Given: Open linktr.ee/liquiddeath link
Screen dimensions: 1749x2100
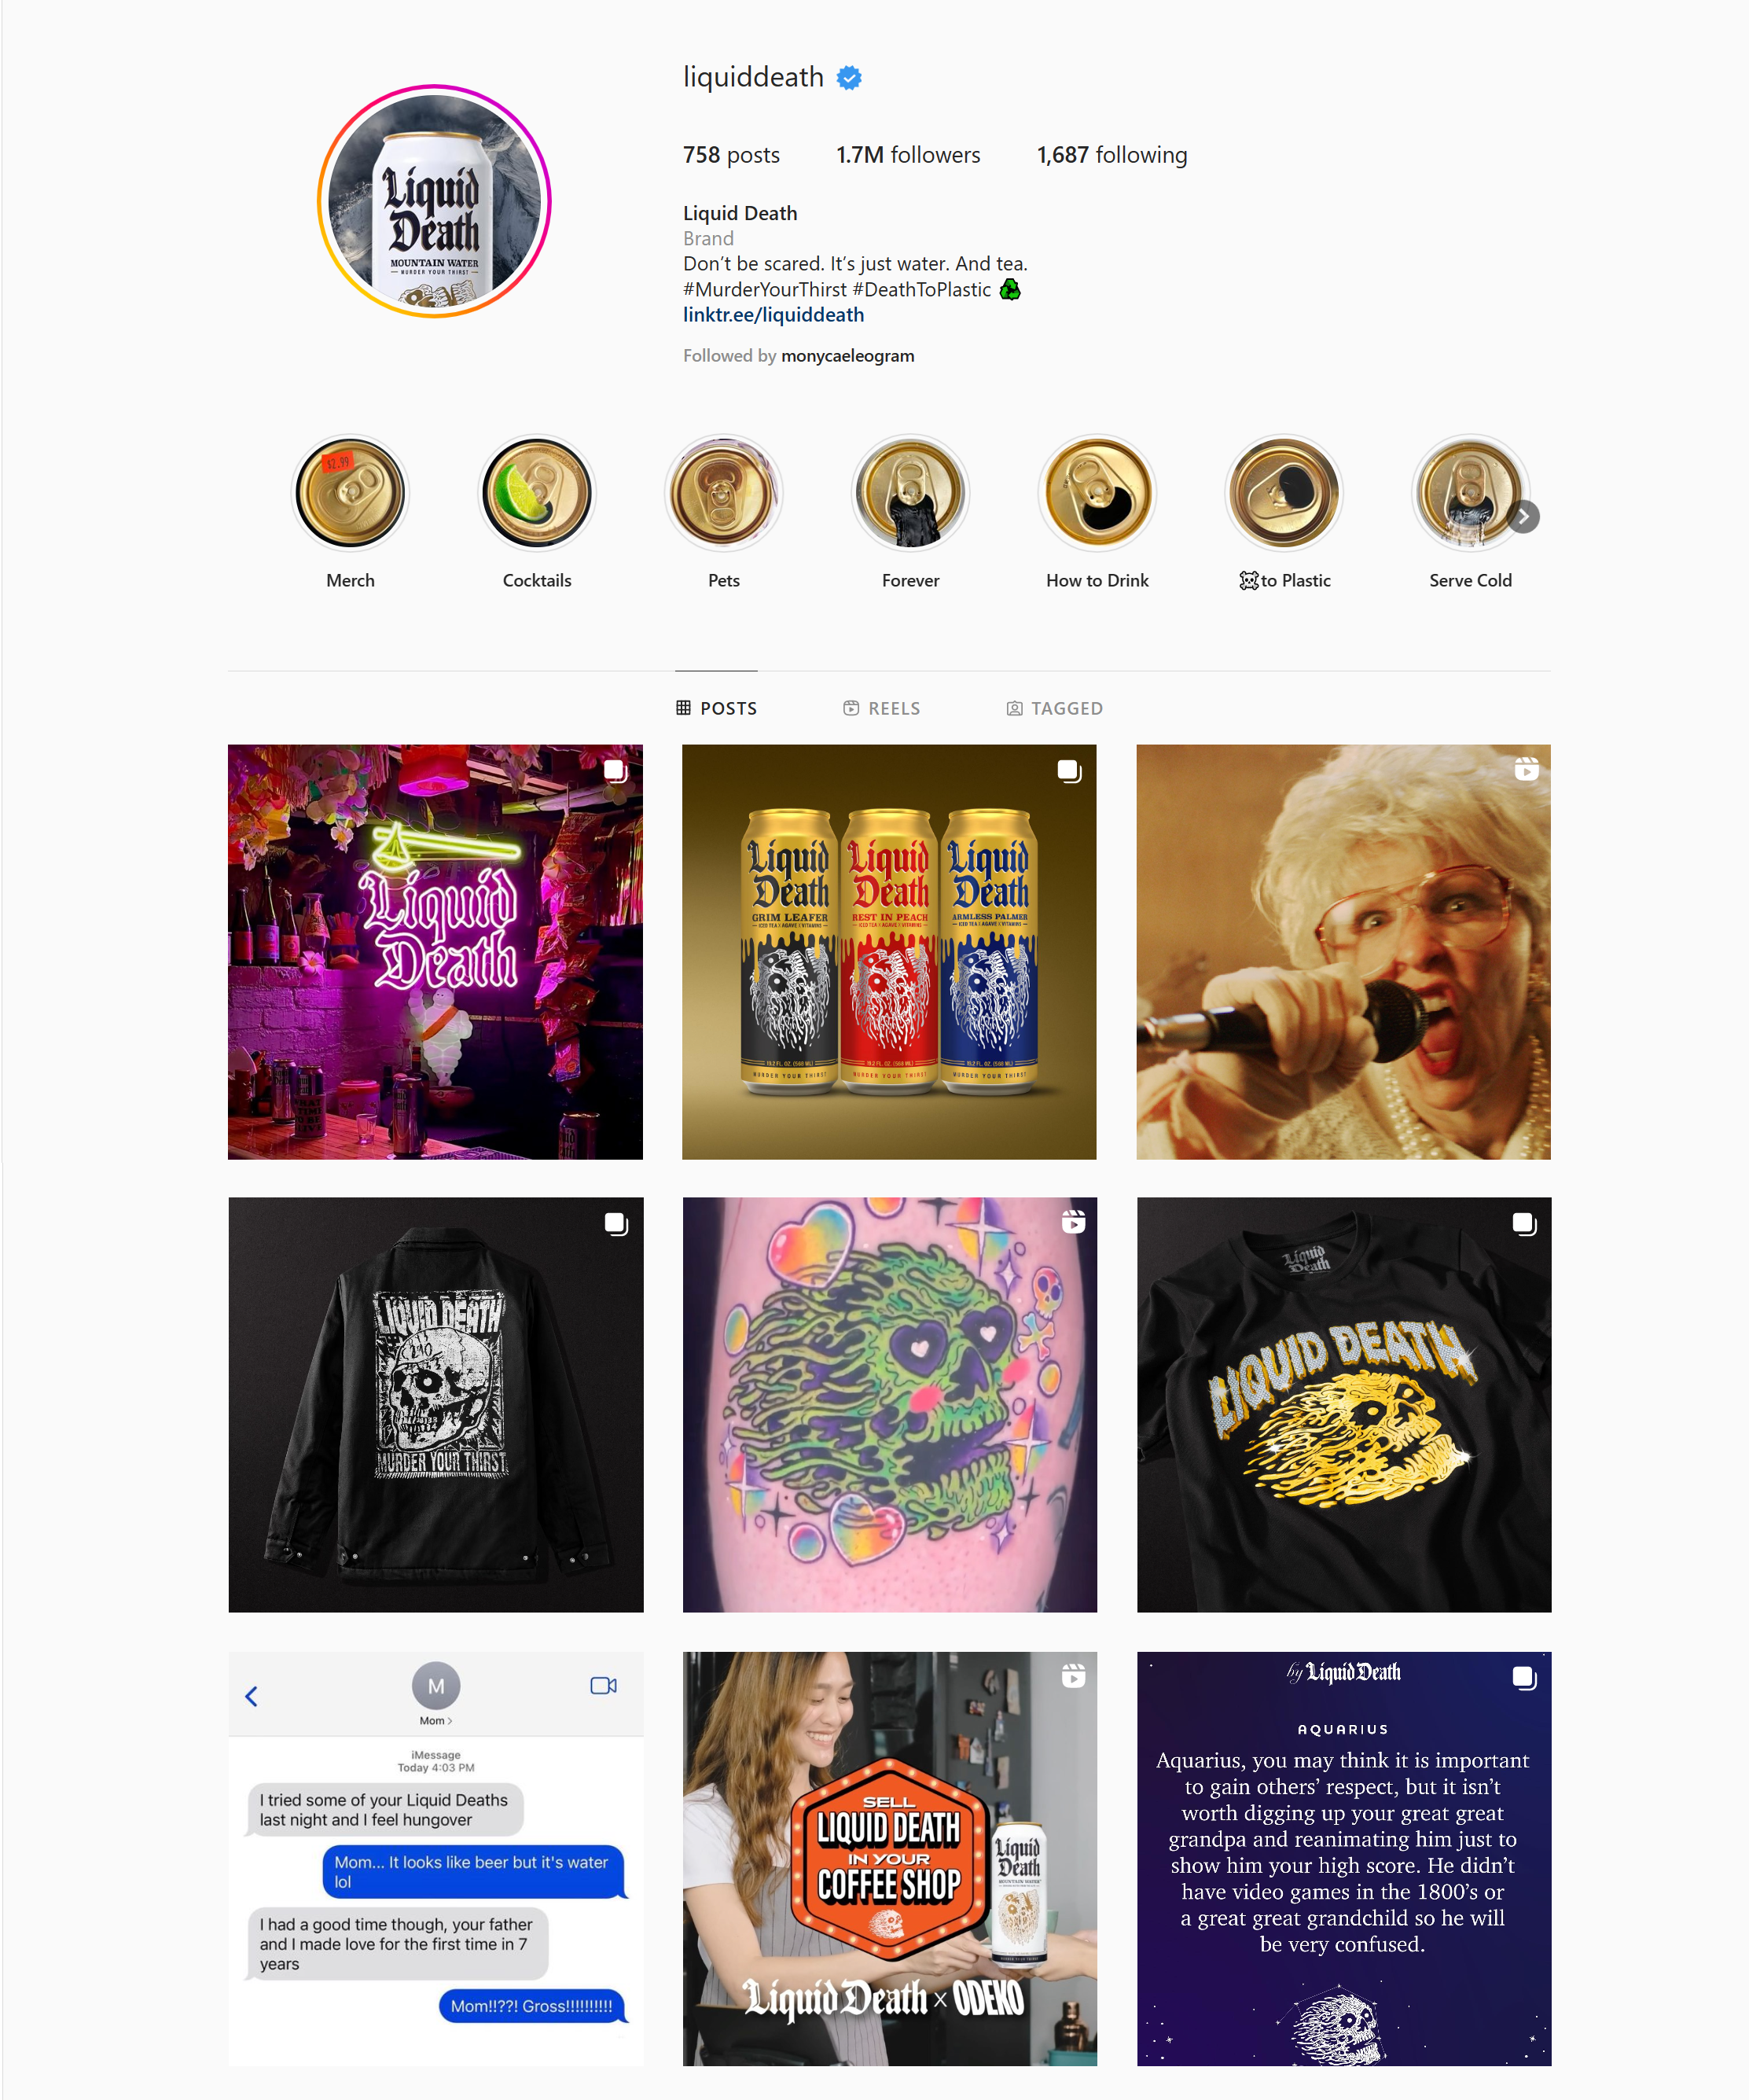Looking at the screenshot, I should (x=773, y=315).
